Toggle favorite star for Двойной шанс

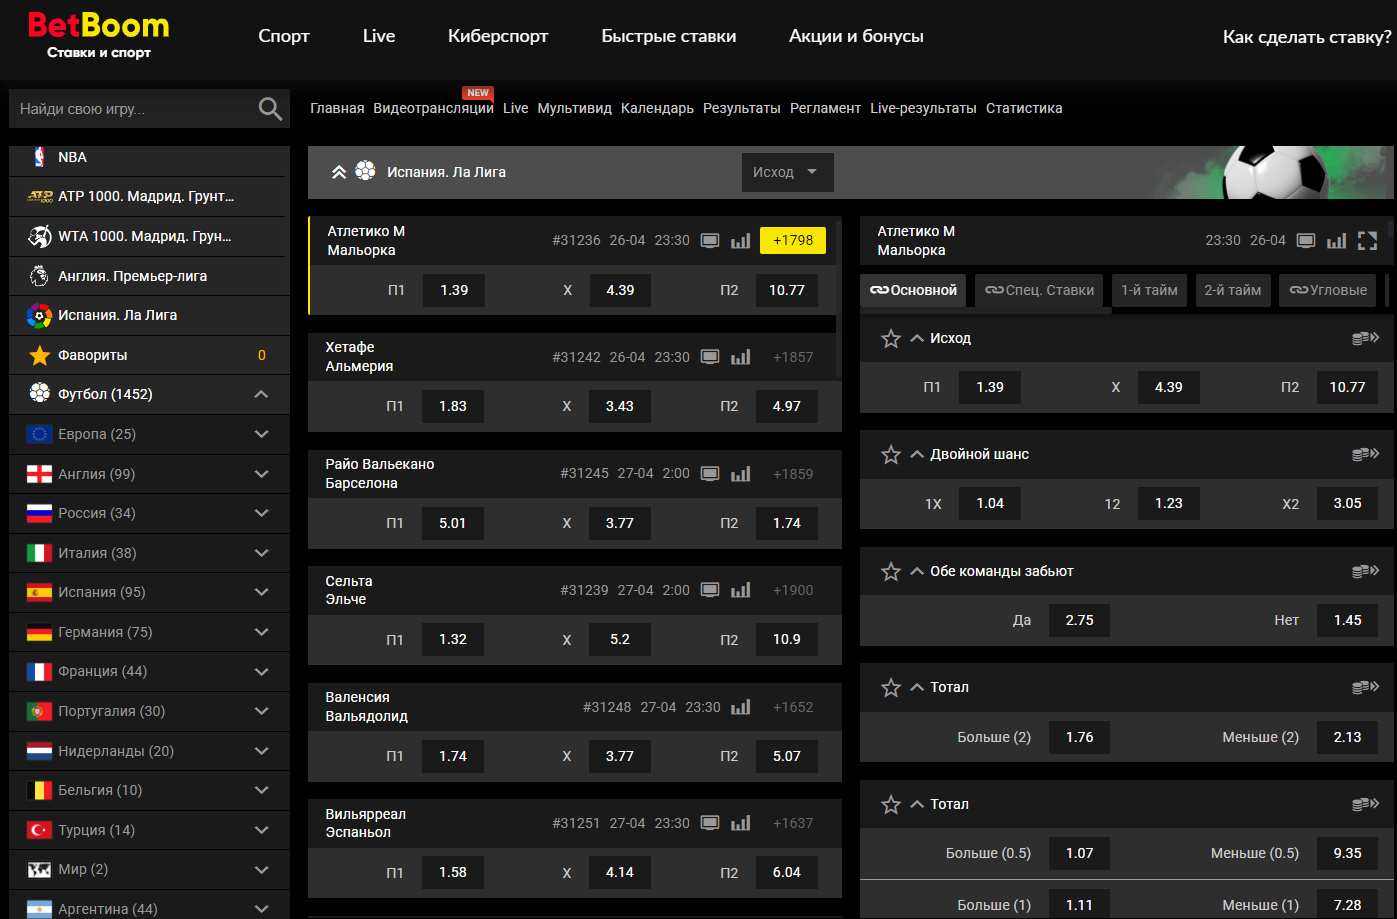[890, 455]
